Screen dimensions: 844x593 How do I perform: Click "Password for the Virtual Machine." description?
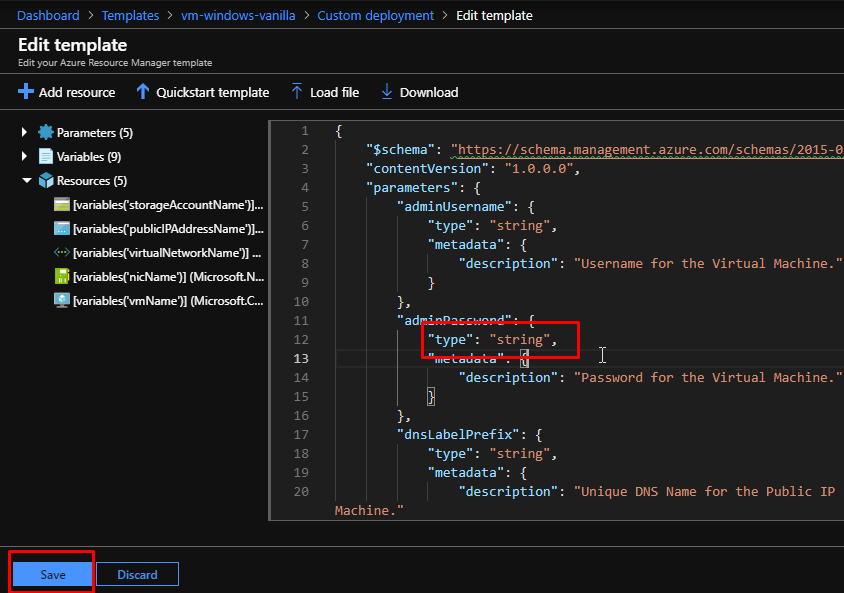tap(708, 378)
